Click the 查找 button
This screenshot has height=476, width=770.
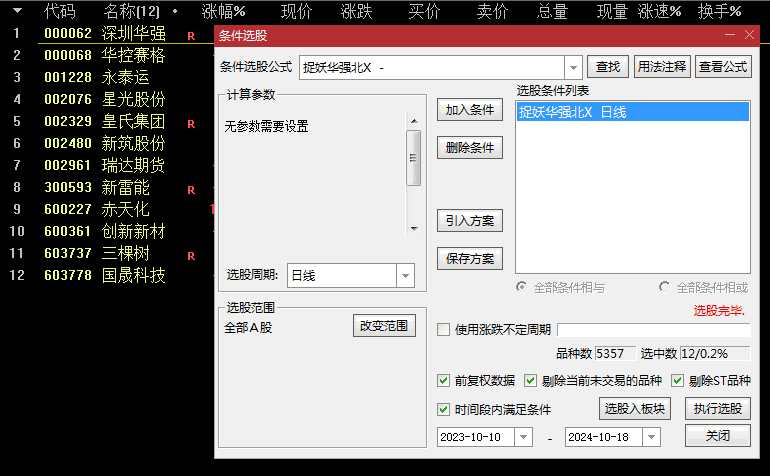pos(608,67)
